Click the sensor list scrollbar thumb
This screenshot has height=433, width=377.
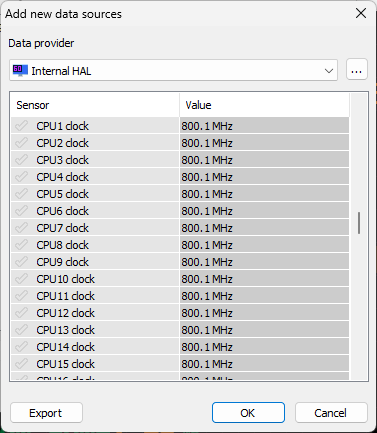point(359,223)
